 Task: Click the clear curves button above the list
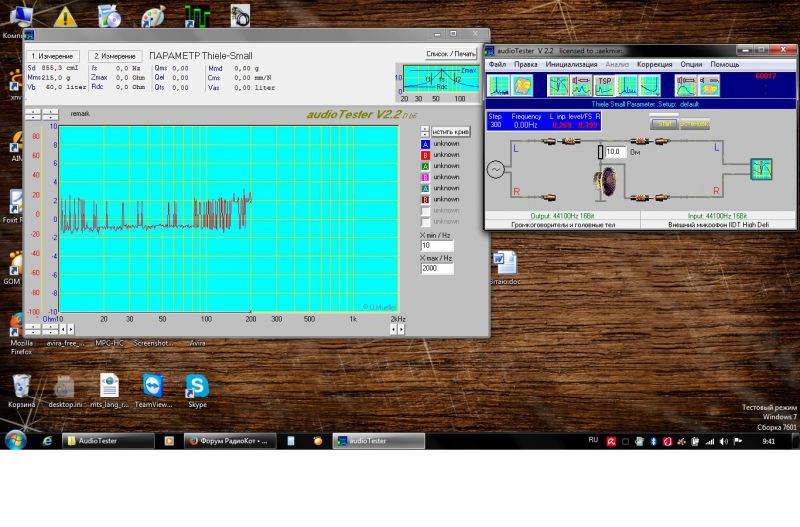pyautogui.click(x=451, y=132)
